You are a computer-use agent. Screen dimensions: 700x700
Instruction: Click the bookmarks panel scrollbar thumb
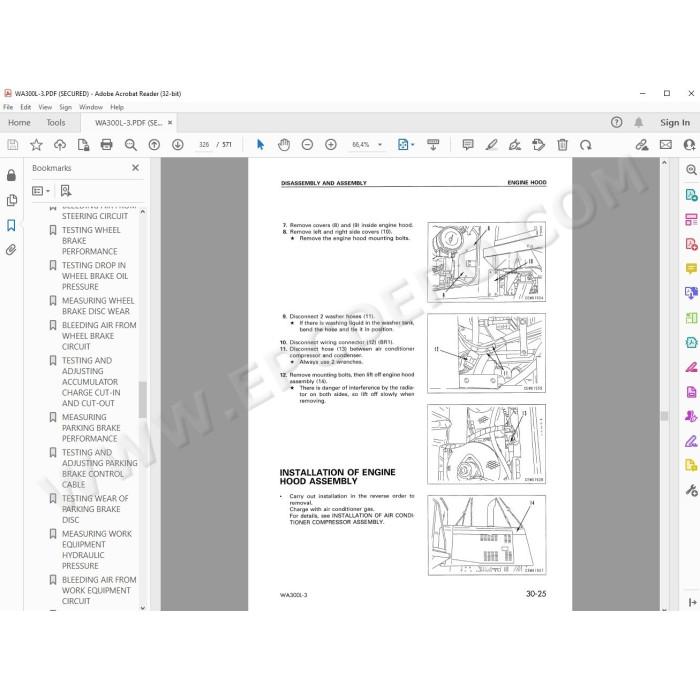(143, 399)
